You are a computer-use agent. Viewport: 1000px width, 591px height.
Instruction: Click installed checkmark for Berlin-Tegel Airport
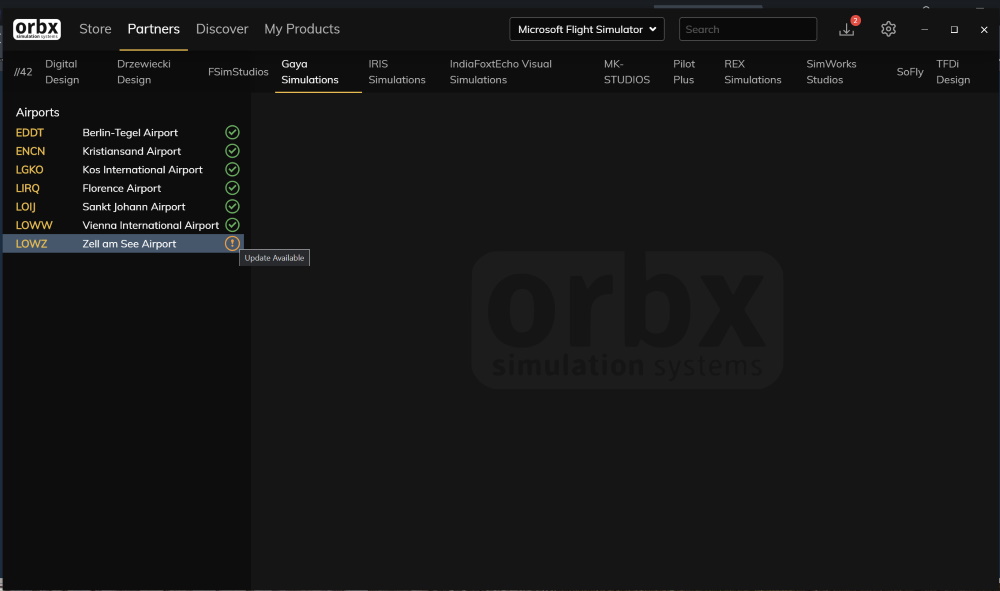(232, 132)
